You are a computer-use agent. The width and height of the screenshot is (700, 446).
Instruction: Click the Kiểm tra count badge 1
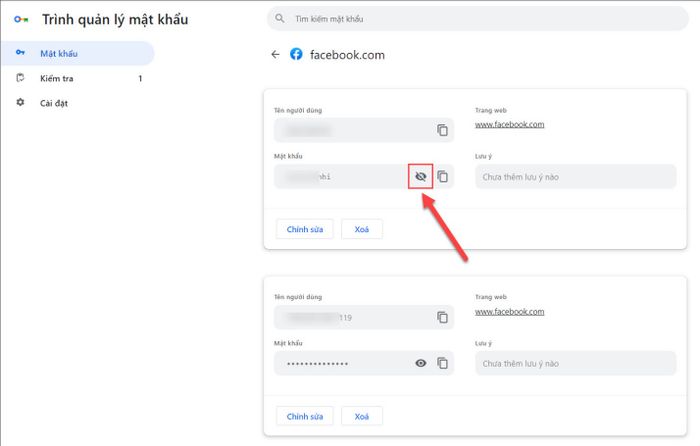pyautogui.click(x=140, y=79)
